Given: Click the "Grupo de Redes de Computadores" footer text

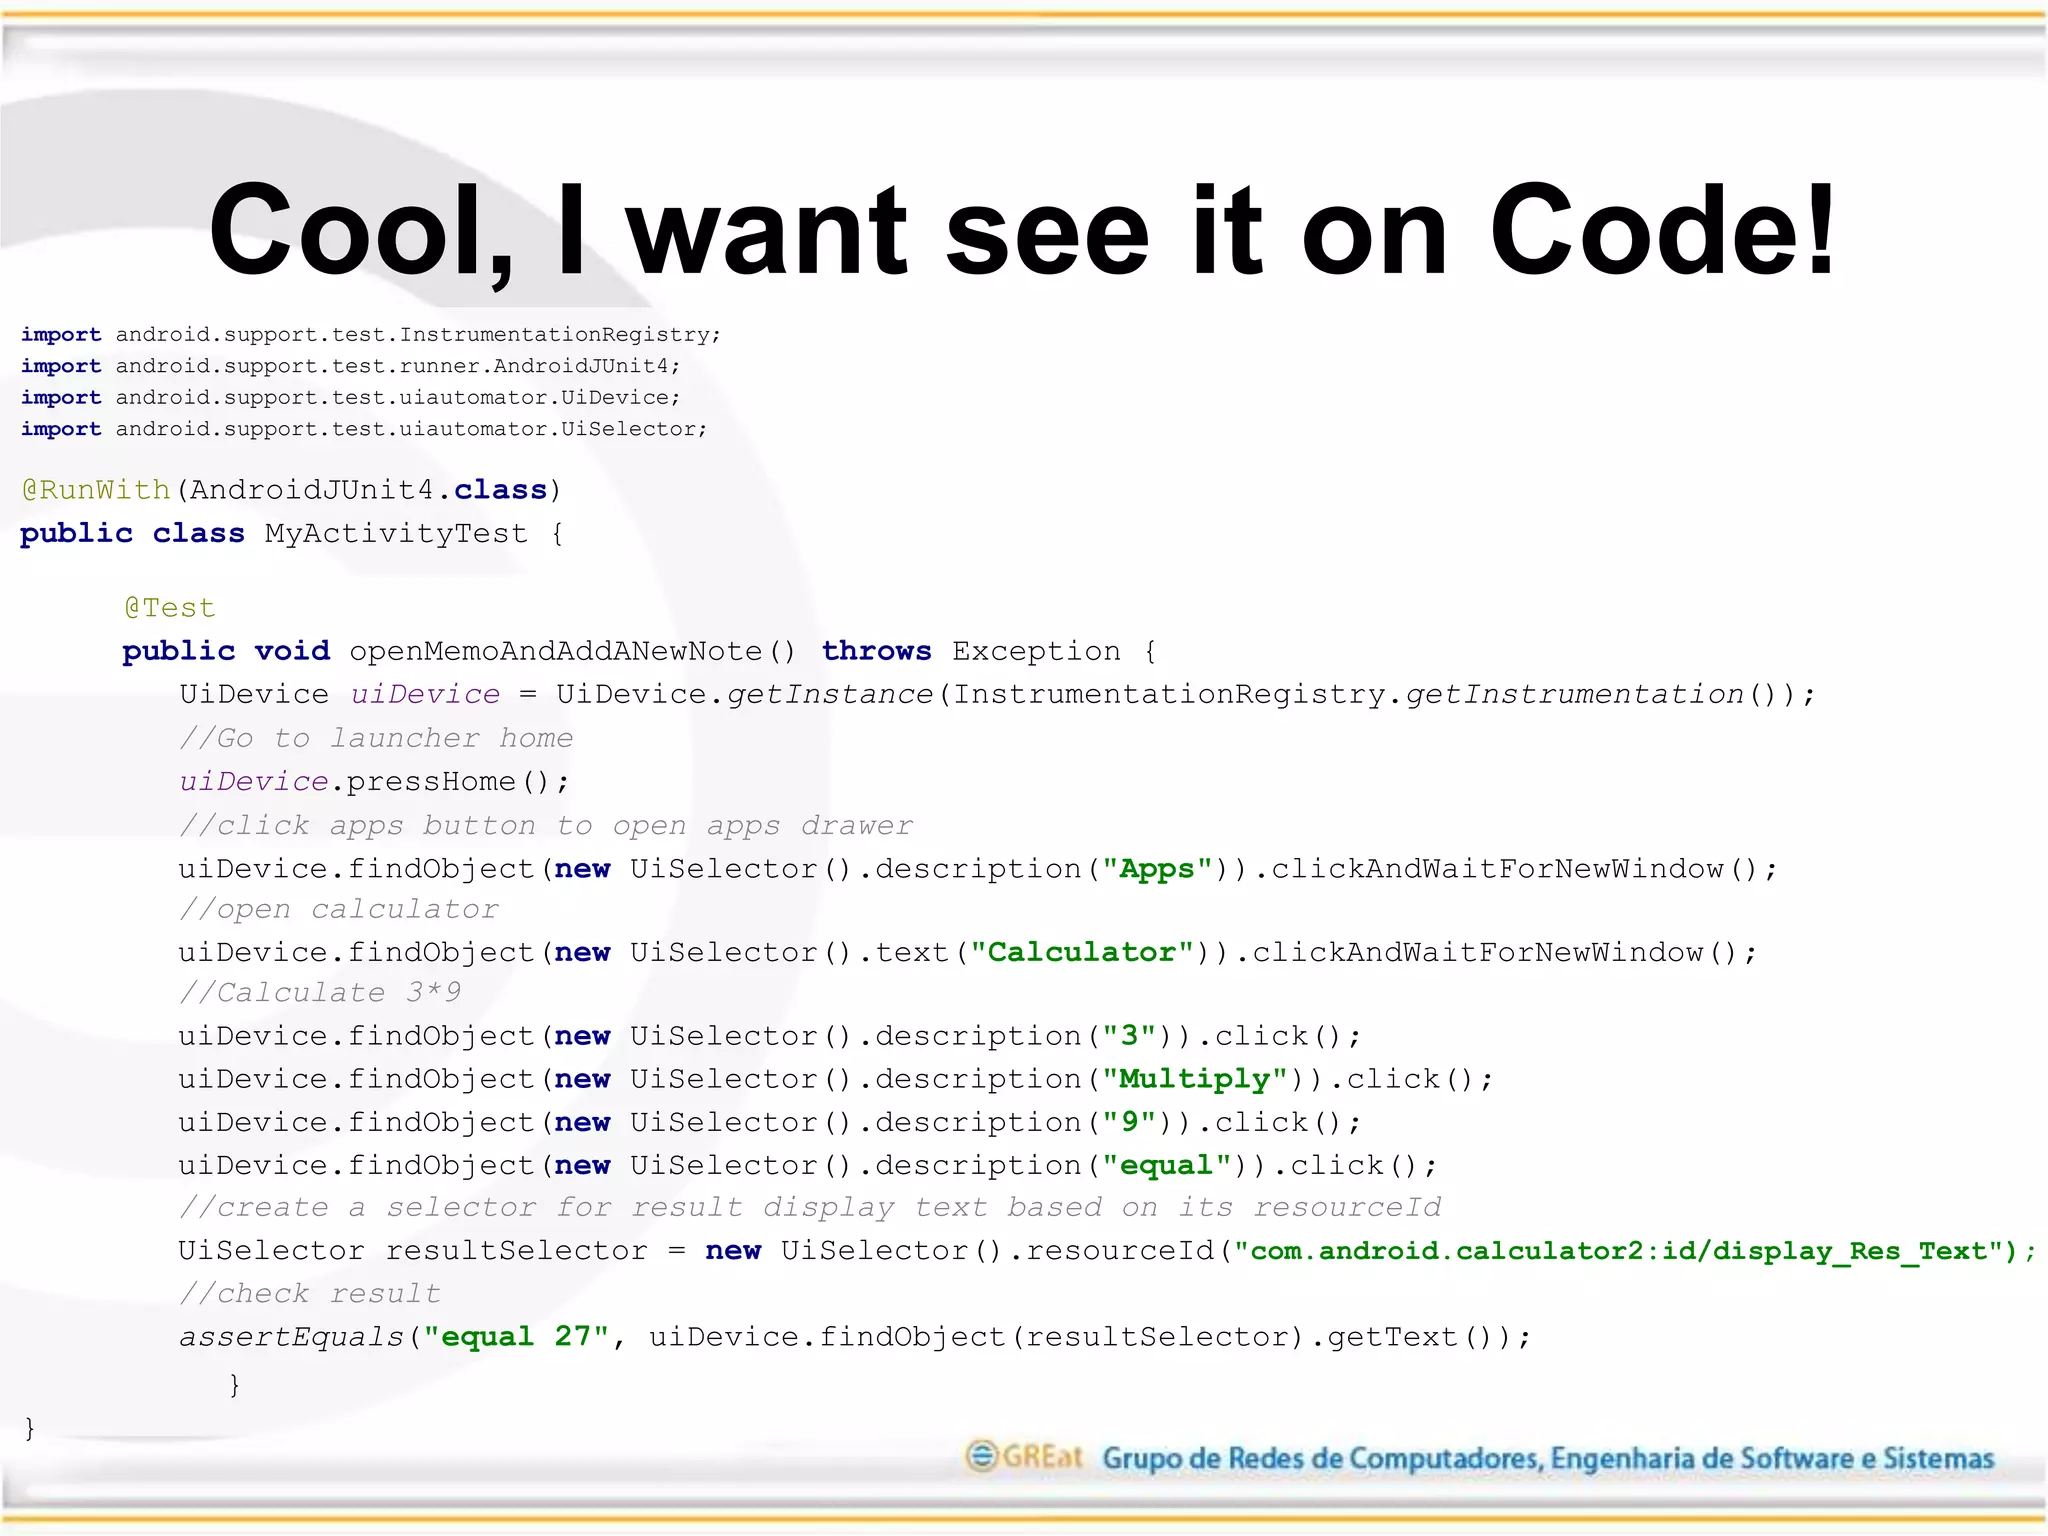Looking at the screenshot, I should 1548,1459.
